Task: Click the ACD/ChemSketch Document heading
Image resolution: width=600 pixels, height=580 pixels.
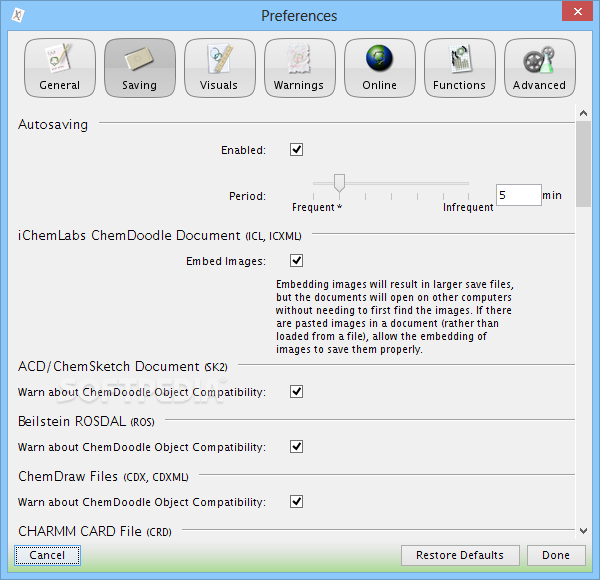Action: 122,367
